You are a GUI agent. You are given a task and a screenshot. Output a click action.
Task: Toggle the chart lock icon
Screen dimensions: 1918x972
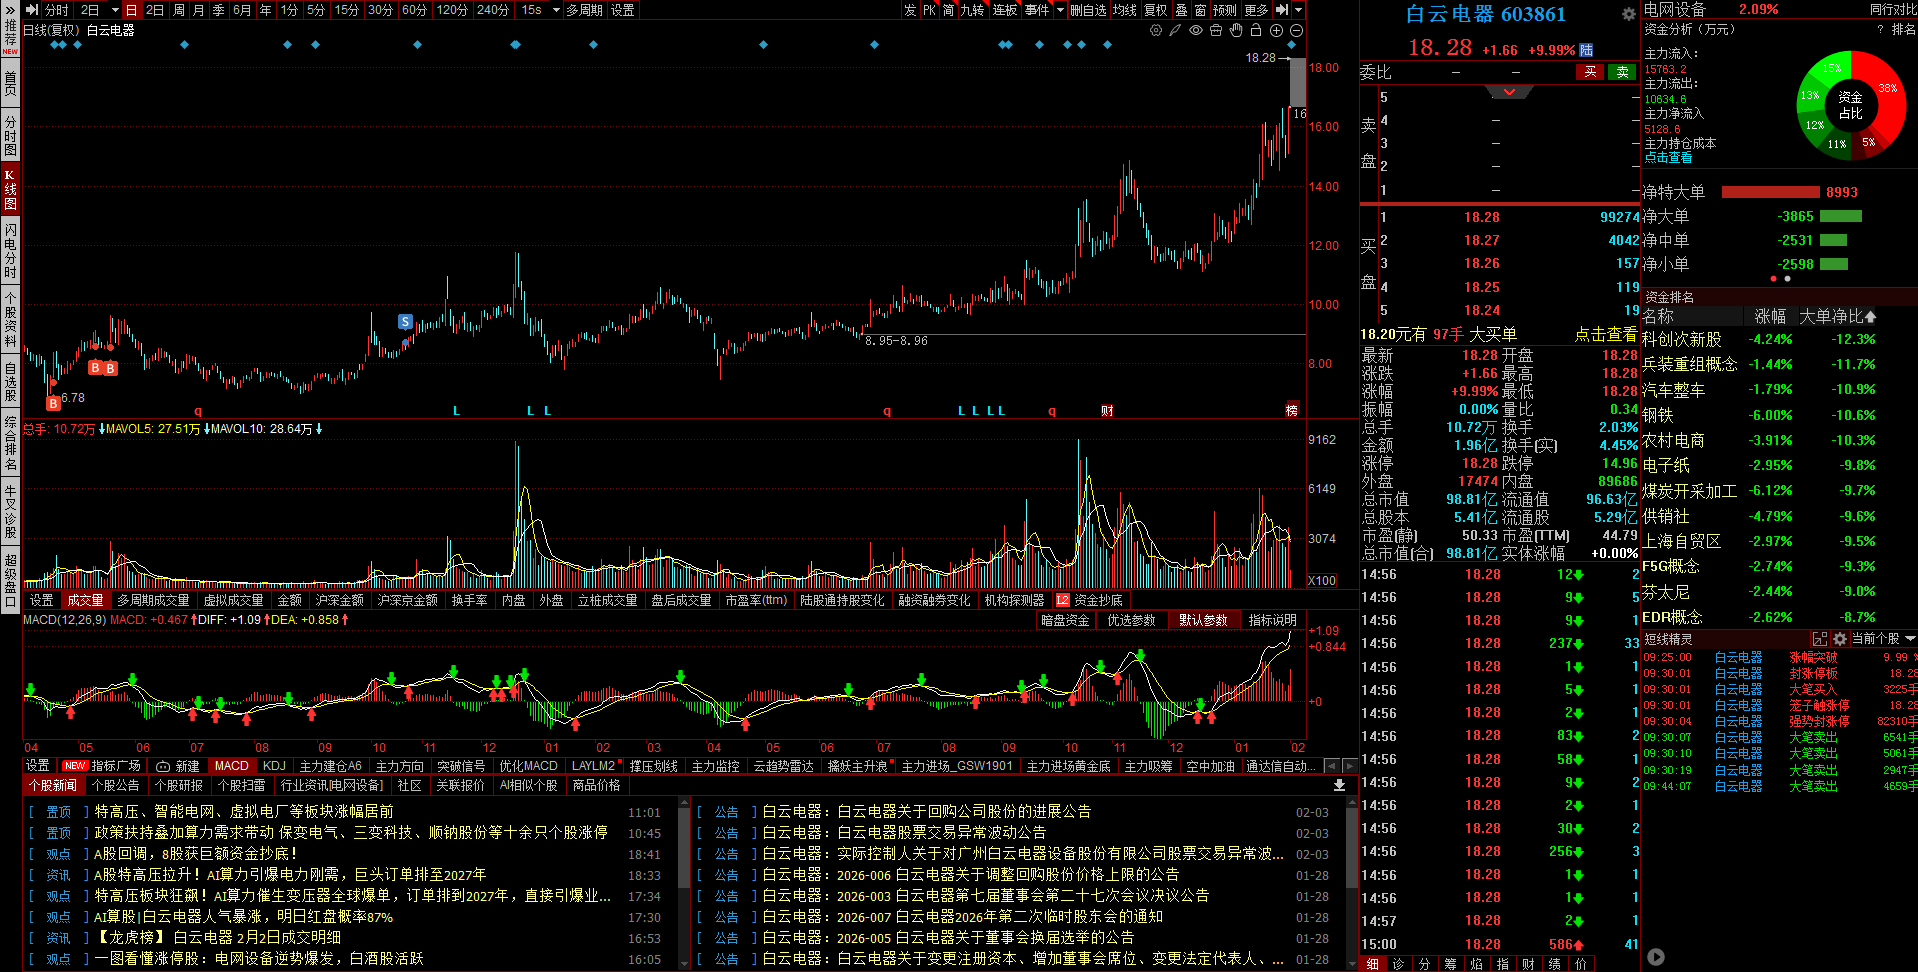pos(1256,31)
